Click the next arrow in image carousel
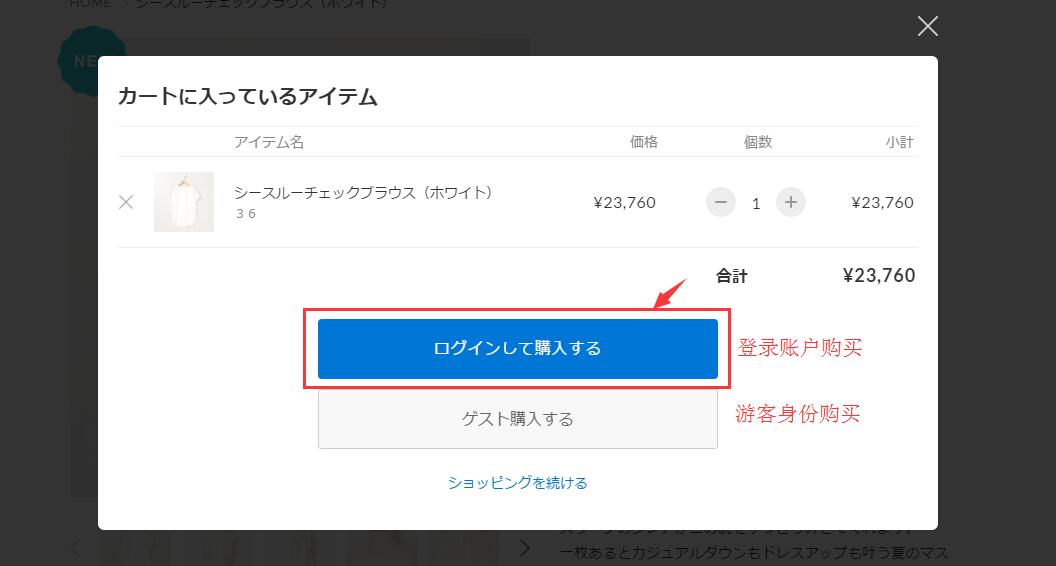 pos(525,547)
